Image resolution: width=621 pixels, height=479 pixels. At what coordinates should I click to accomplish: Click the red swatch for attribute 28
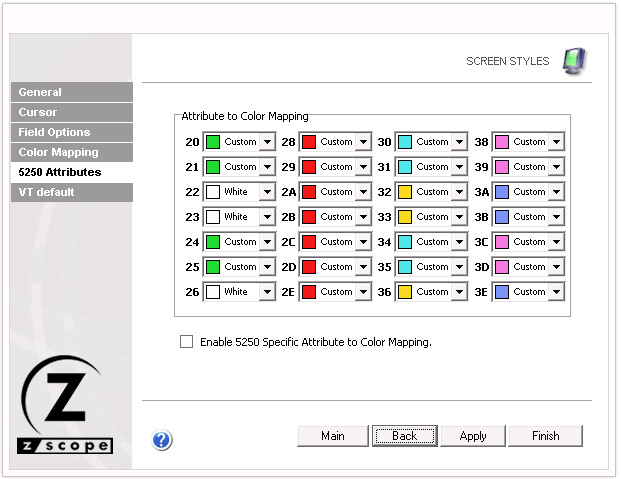309,142
